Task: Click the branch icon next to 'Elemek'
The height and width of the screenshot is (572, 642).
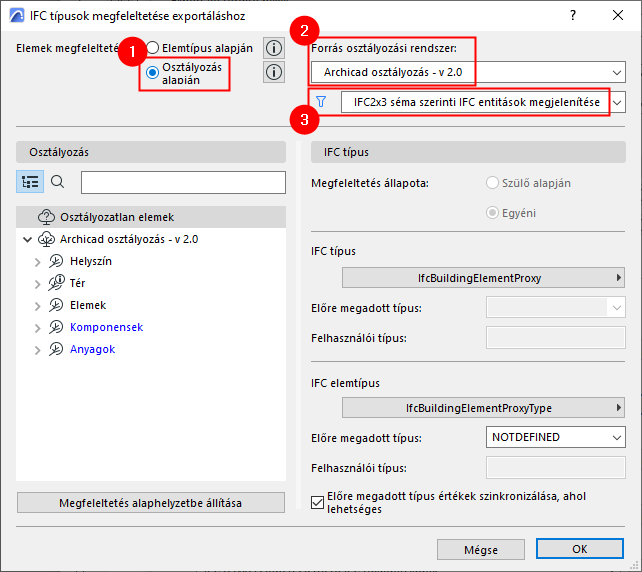Action: tap(56, 305)
